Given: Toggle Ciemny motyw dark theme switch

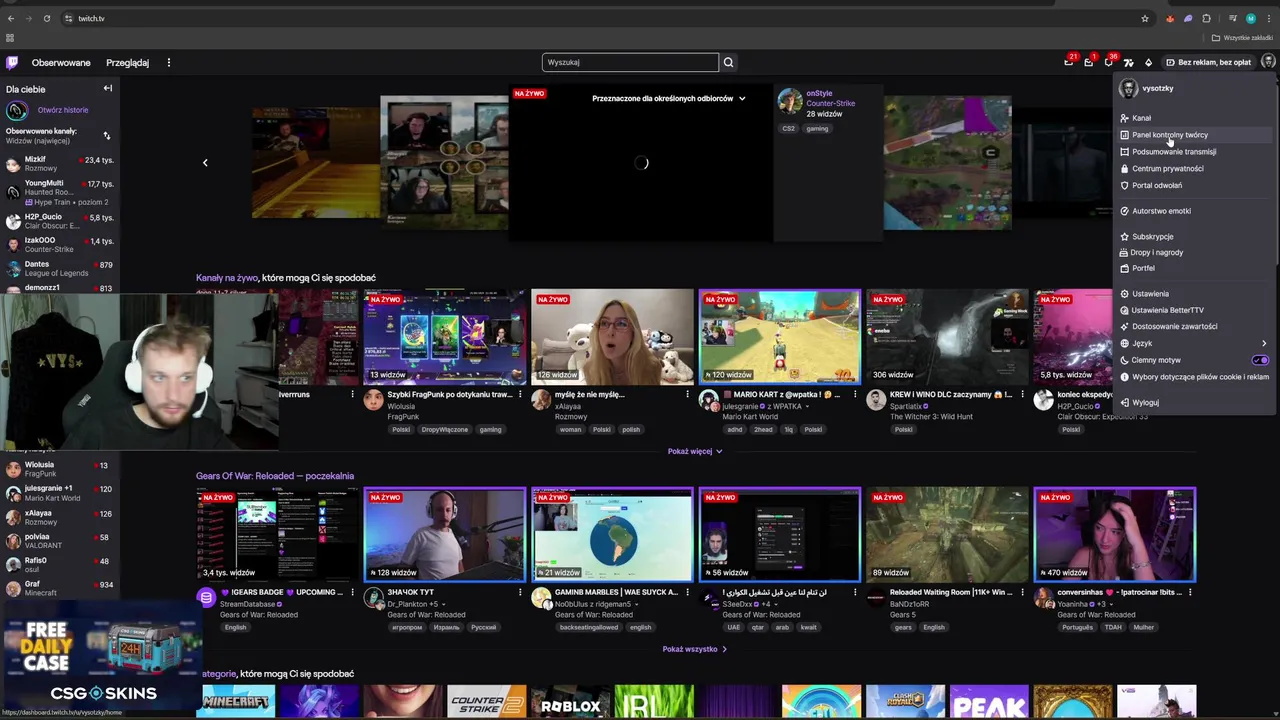Looking at the screenshot, I should click(1260, 360).
